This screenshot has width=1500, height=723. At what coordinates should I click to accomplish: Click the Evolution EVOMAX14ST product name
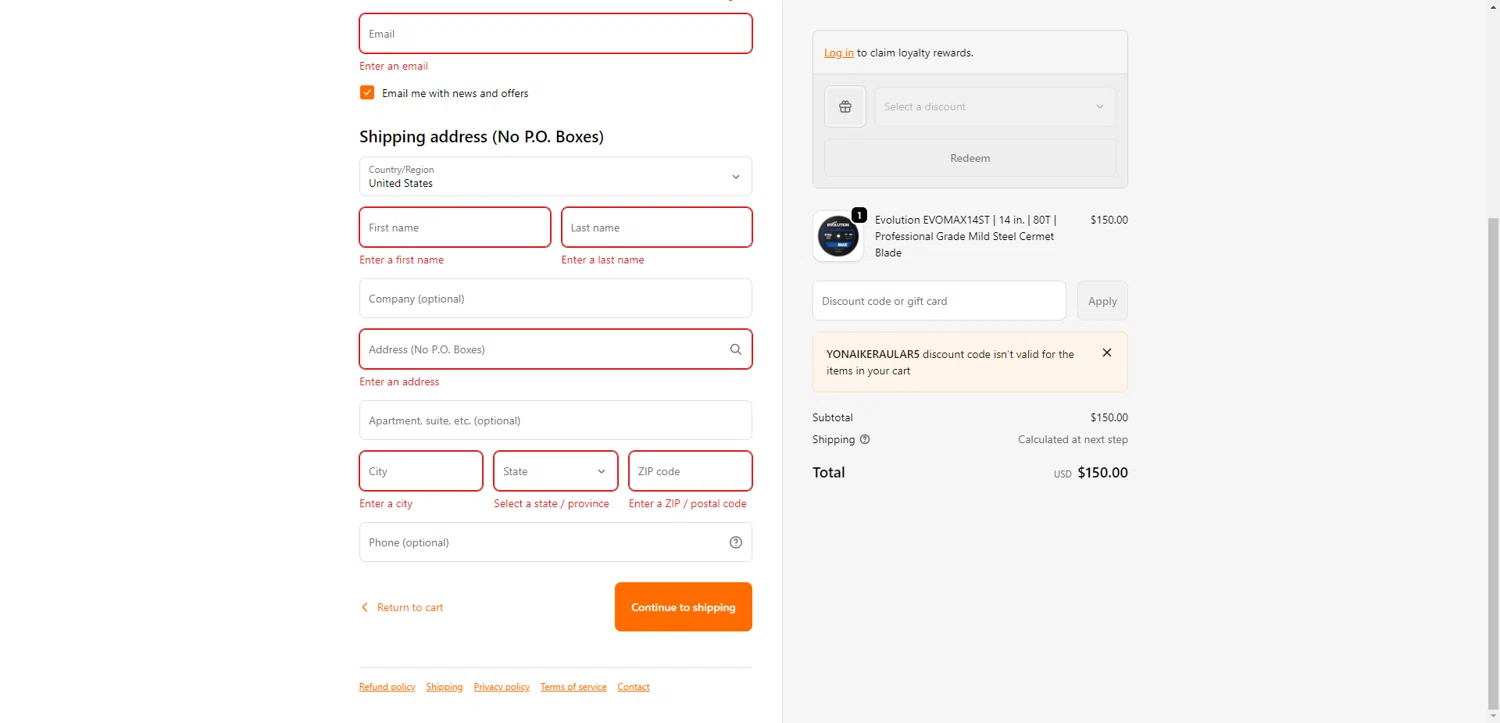[966, 236]
